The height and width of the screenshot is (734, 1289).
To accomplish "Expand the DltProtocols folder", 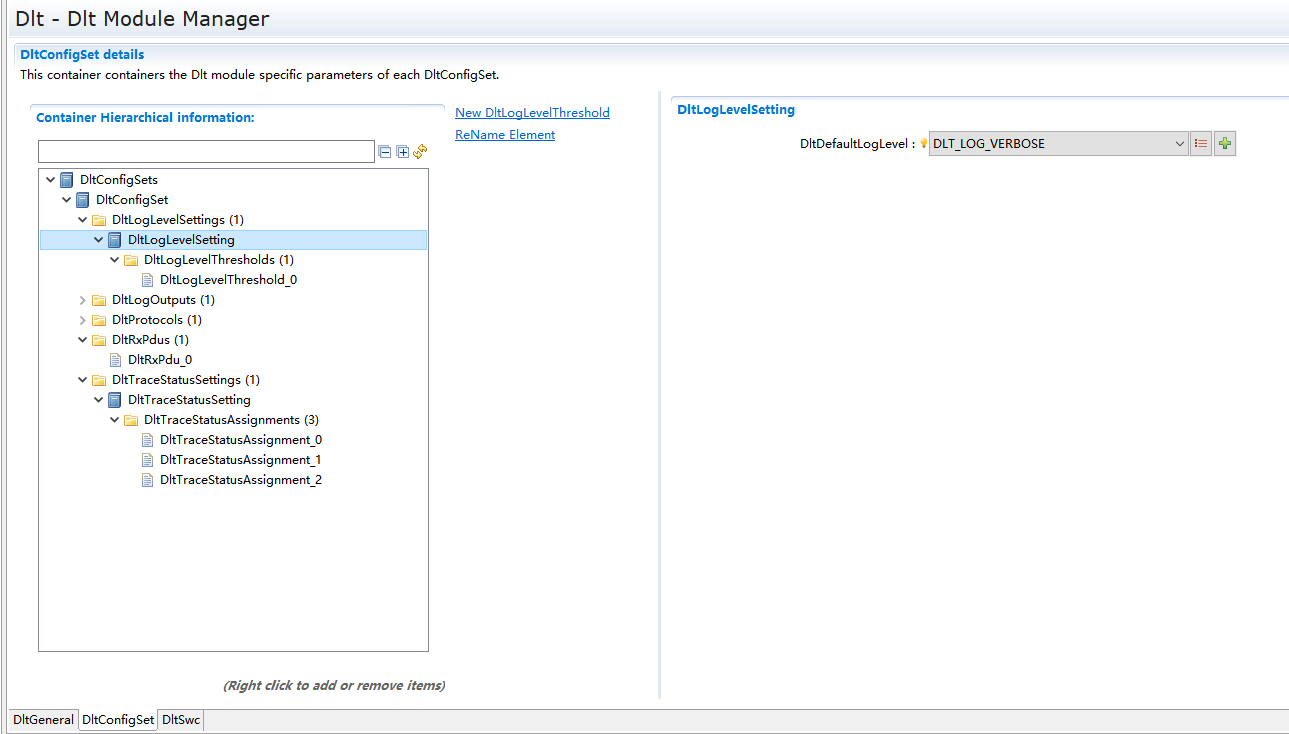I will [x=83, y=320].
